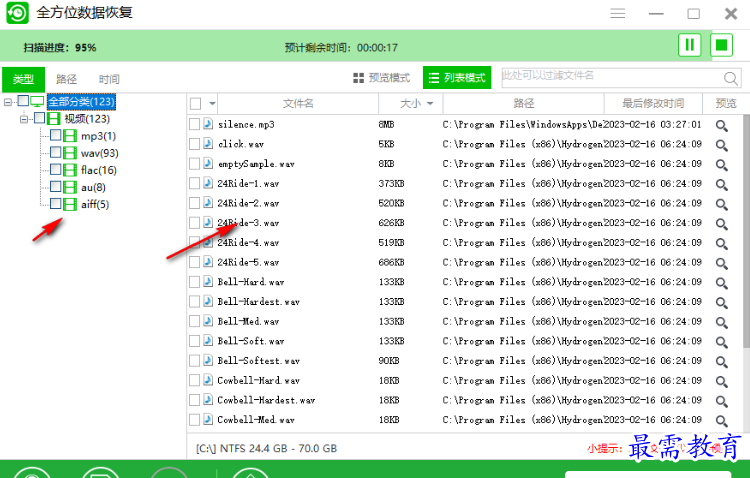Switch to 预览模式 view
The image size is (750, 478).
point(381,78)
